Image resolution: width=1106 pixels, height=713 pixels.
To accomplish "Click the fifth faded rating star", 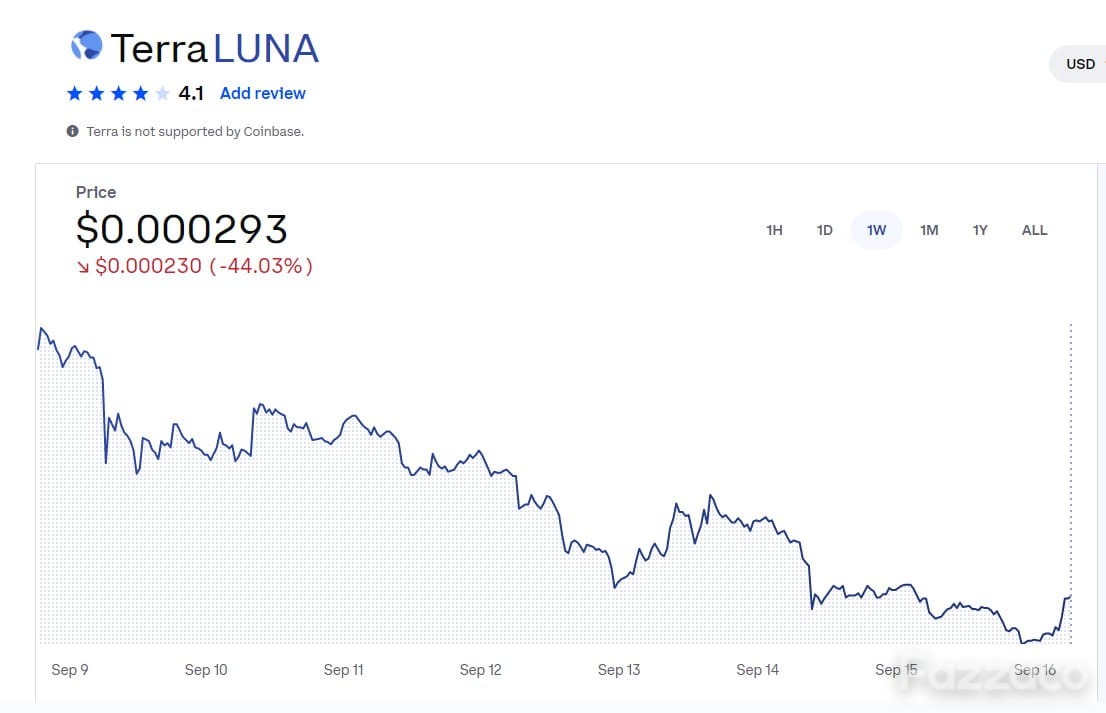I will 162,93.
